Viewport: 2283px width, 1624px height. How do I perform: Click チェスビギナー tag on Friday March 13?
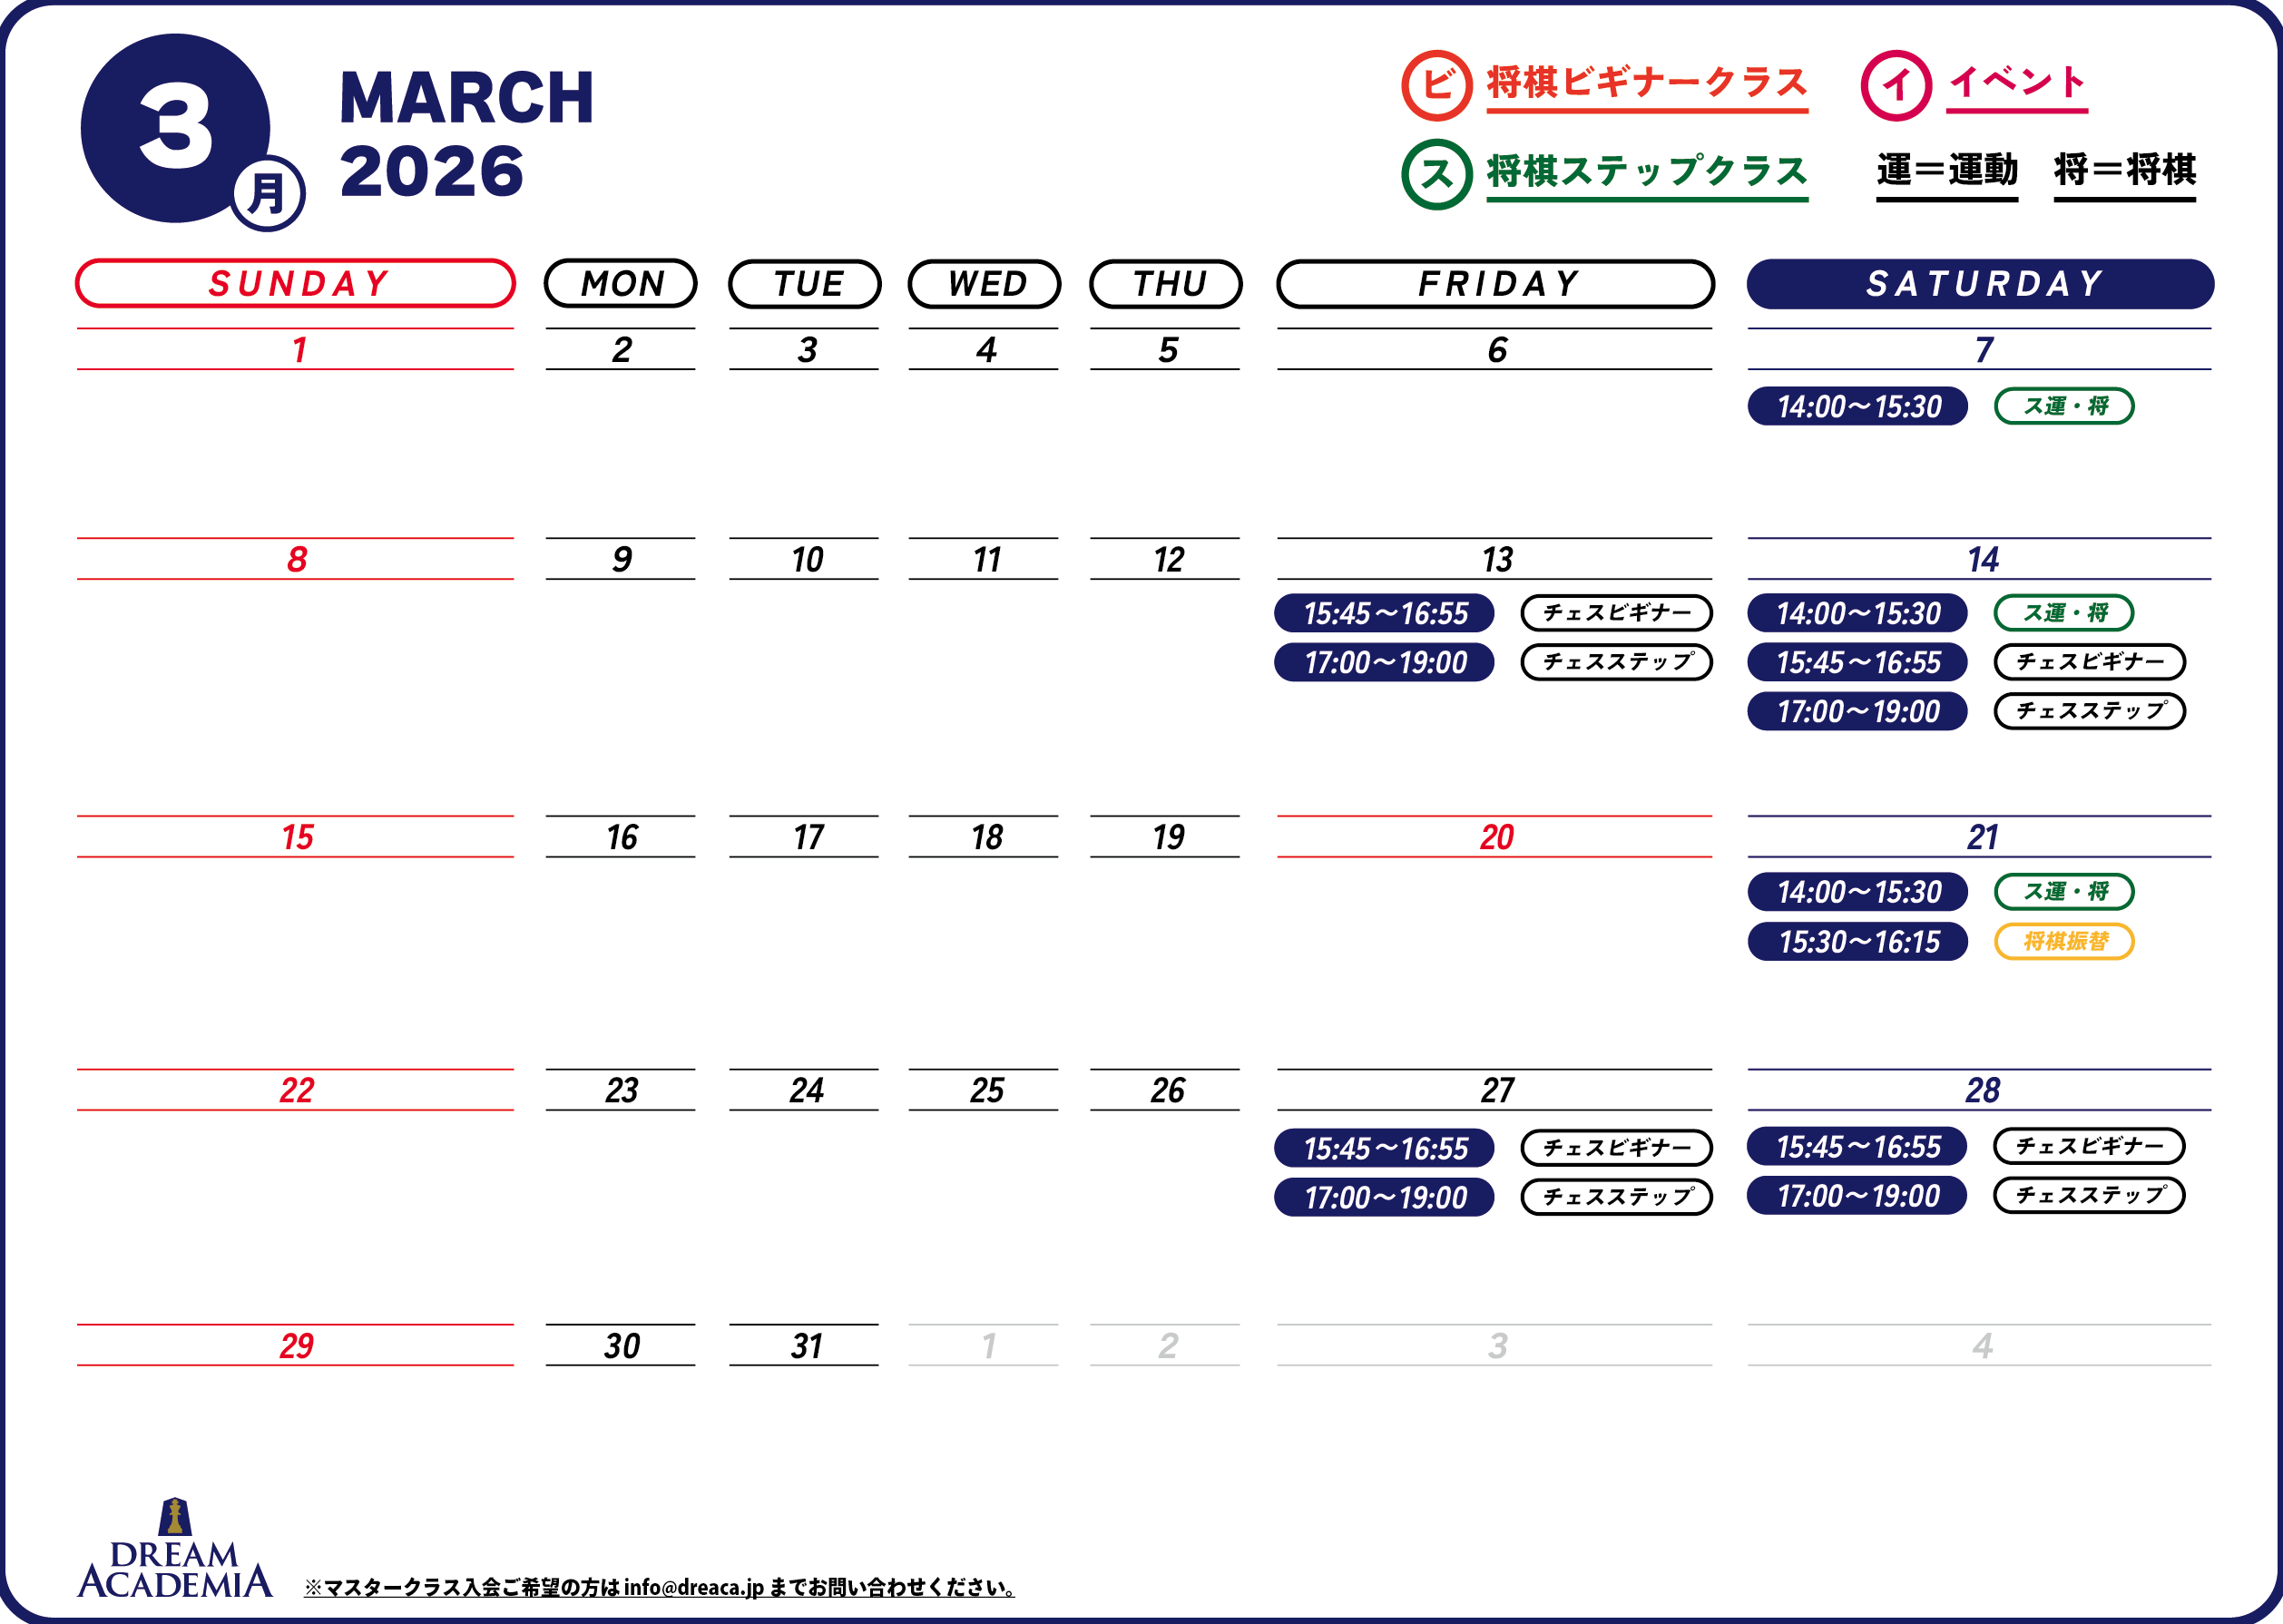click(1616, 613)
